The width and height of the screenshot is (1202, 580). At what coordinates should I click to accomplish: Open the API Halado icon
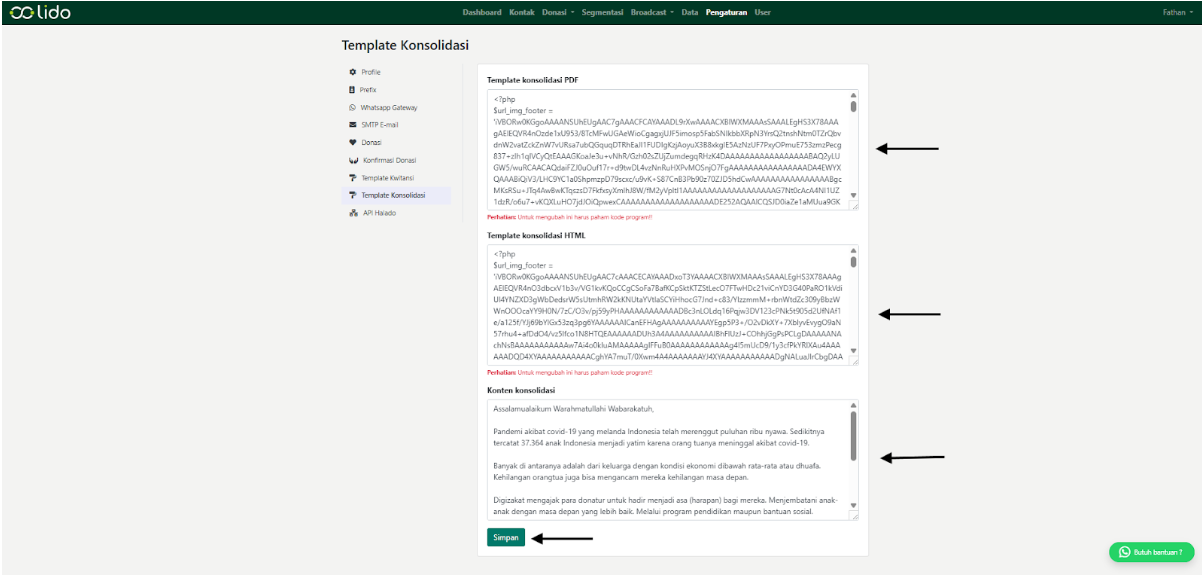coord(352,213)
